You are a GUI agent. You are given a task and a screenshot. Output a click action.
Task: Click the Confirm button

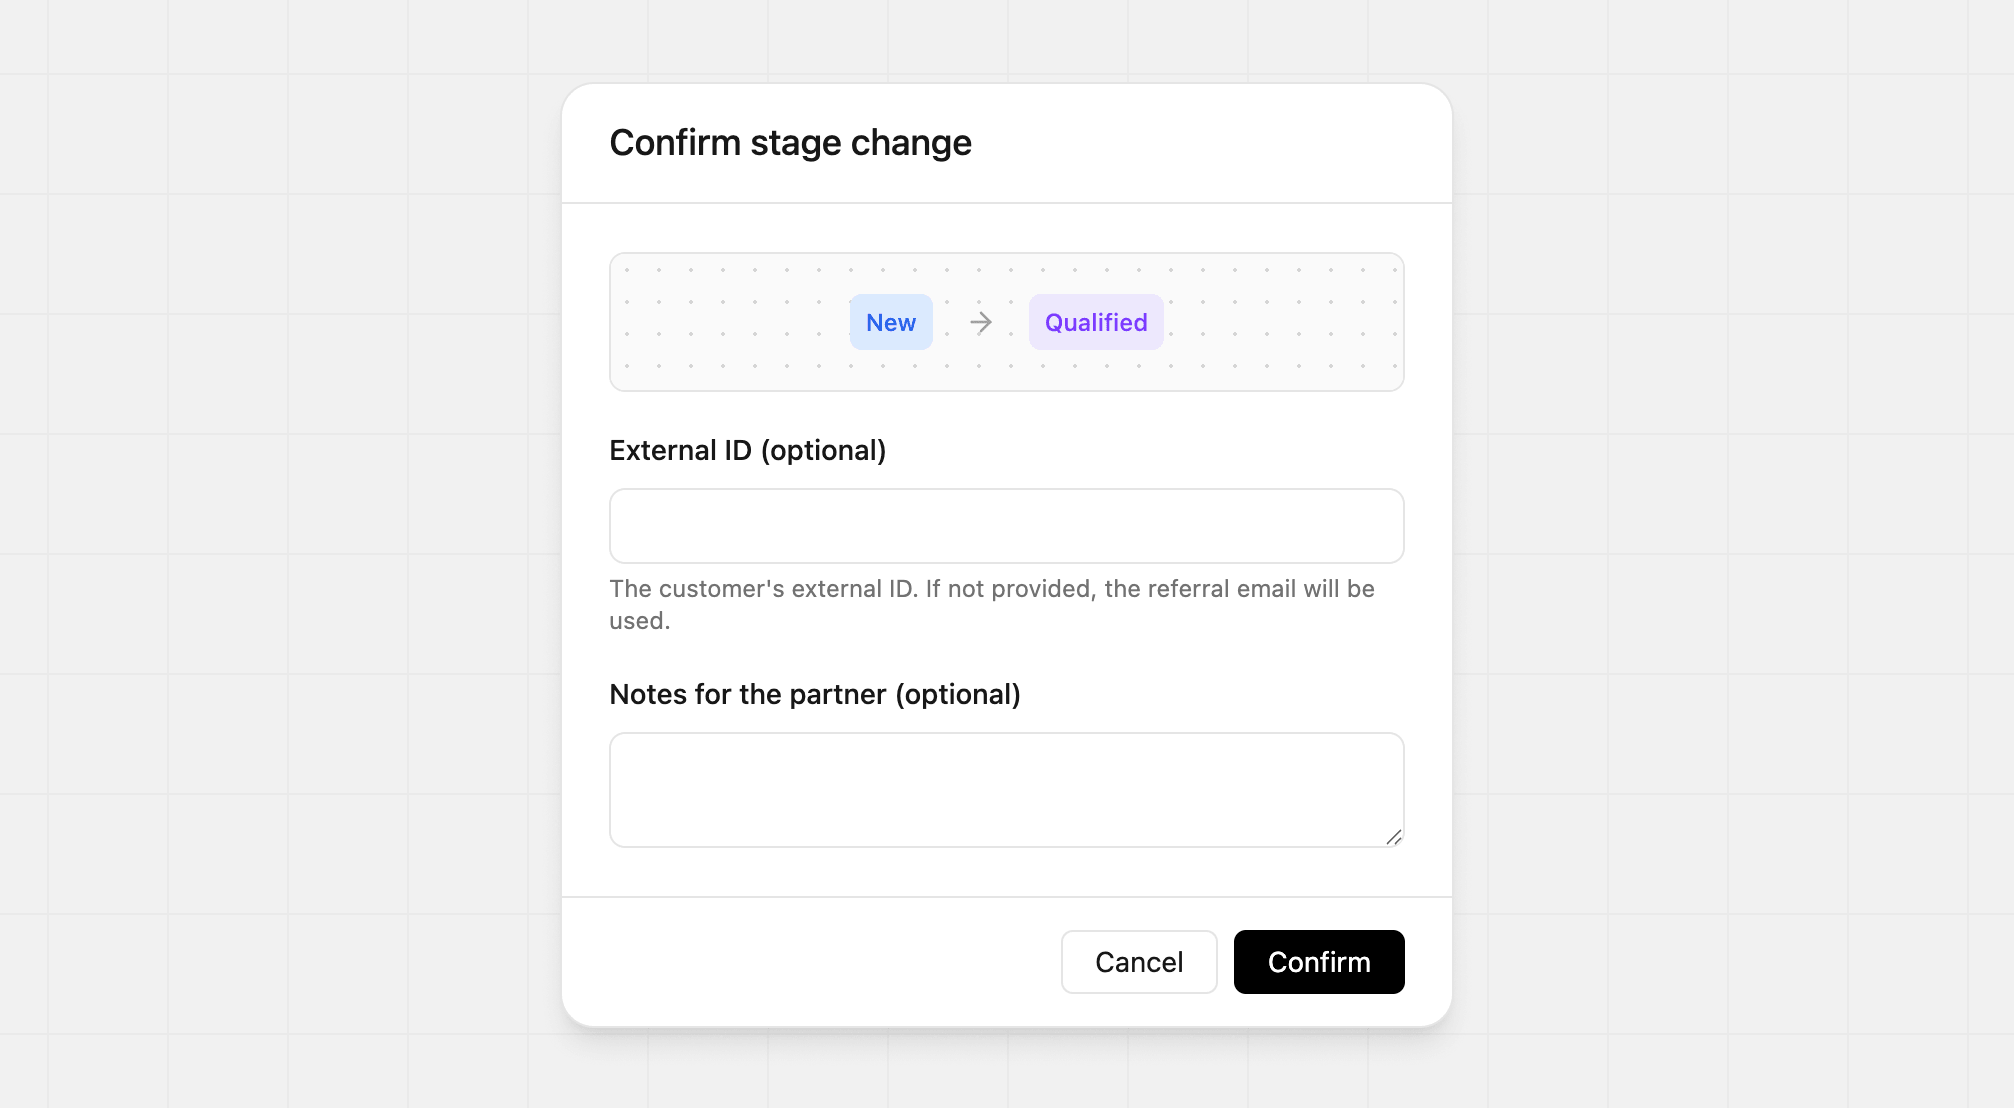(x=1318, y=961)
